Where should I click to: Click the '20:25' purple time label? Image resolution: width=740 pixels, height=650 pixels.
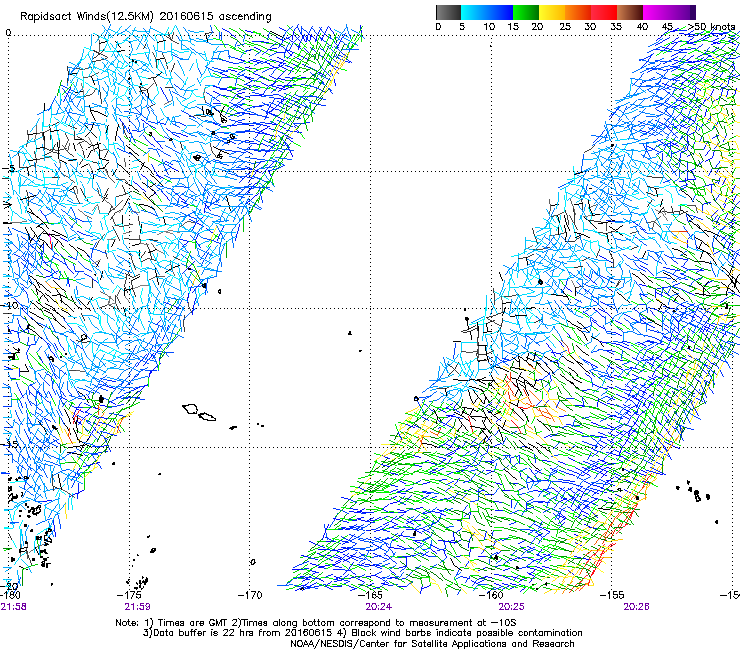click(x=512, y=607)
